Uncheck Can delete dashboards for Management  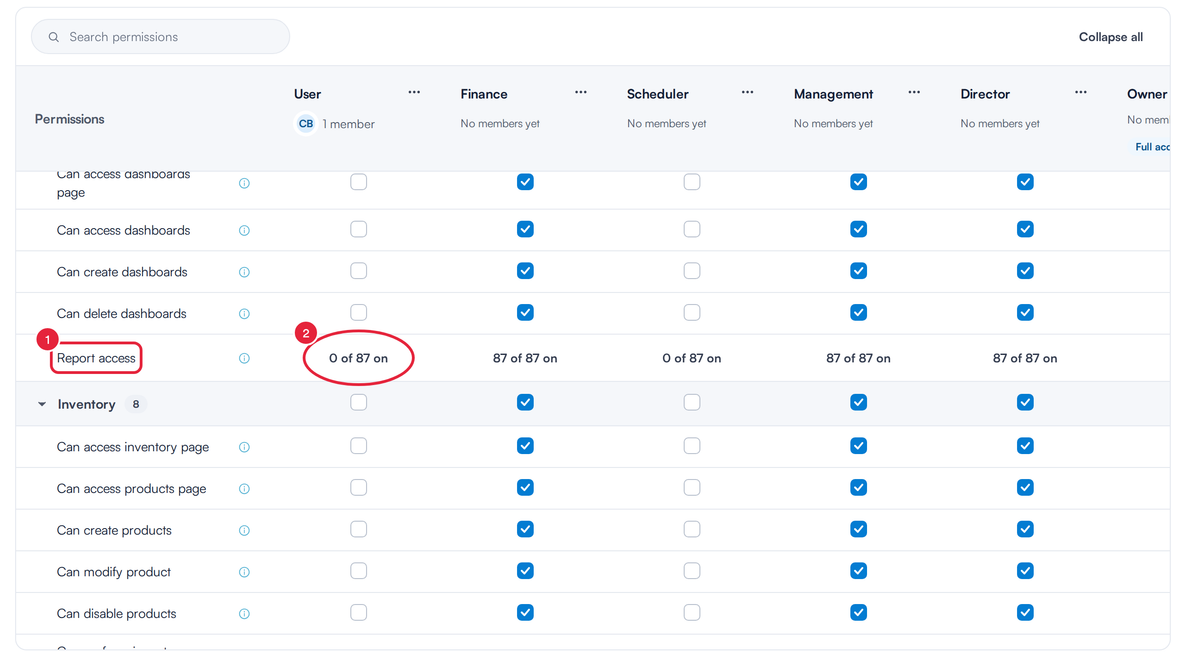pos(858,313)
